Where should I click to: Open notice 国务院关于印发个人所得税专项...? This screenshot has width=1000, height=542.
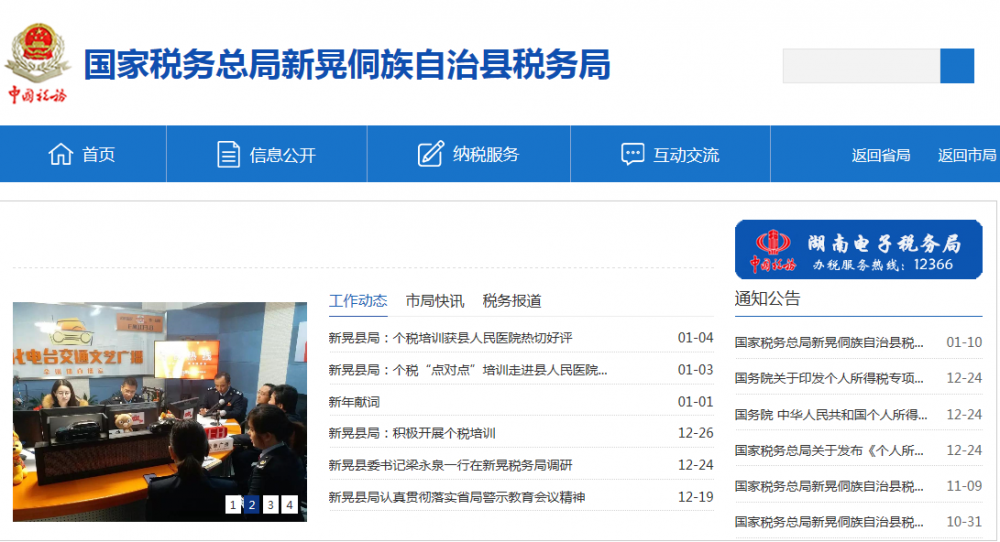tap(828, 378)
